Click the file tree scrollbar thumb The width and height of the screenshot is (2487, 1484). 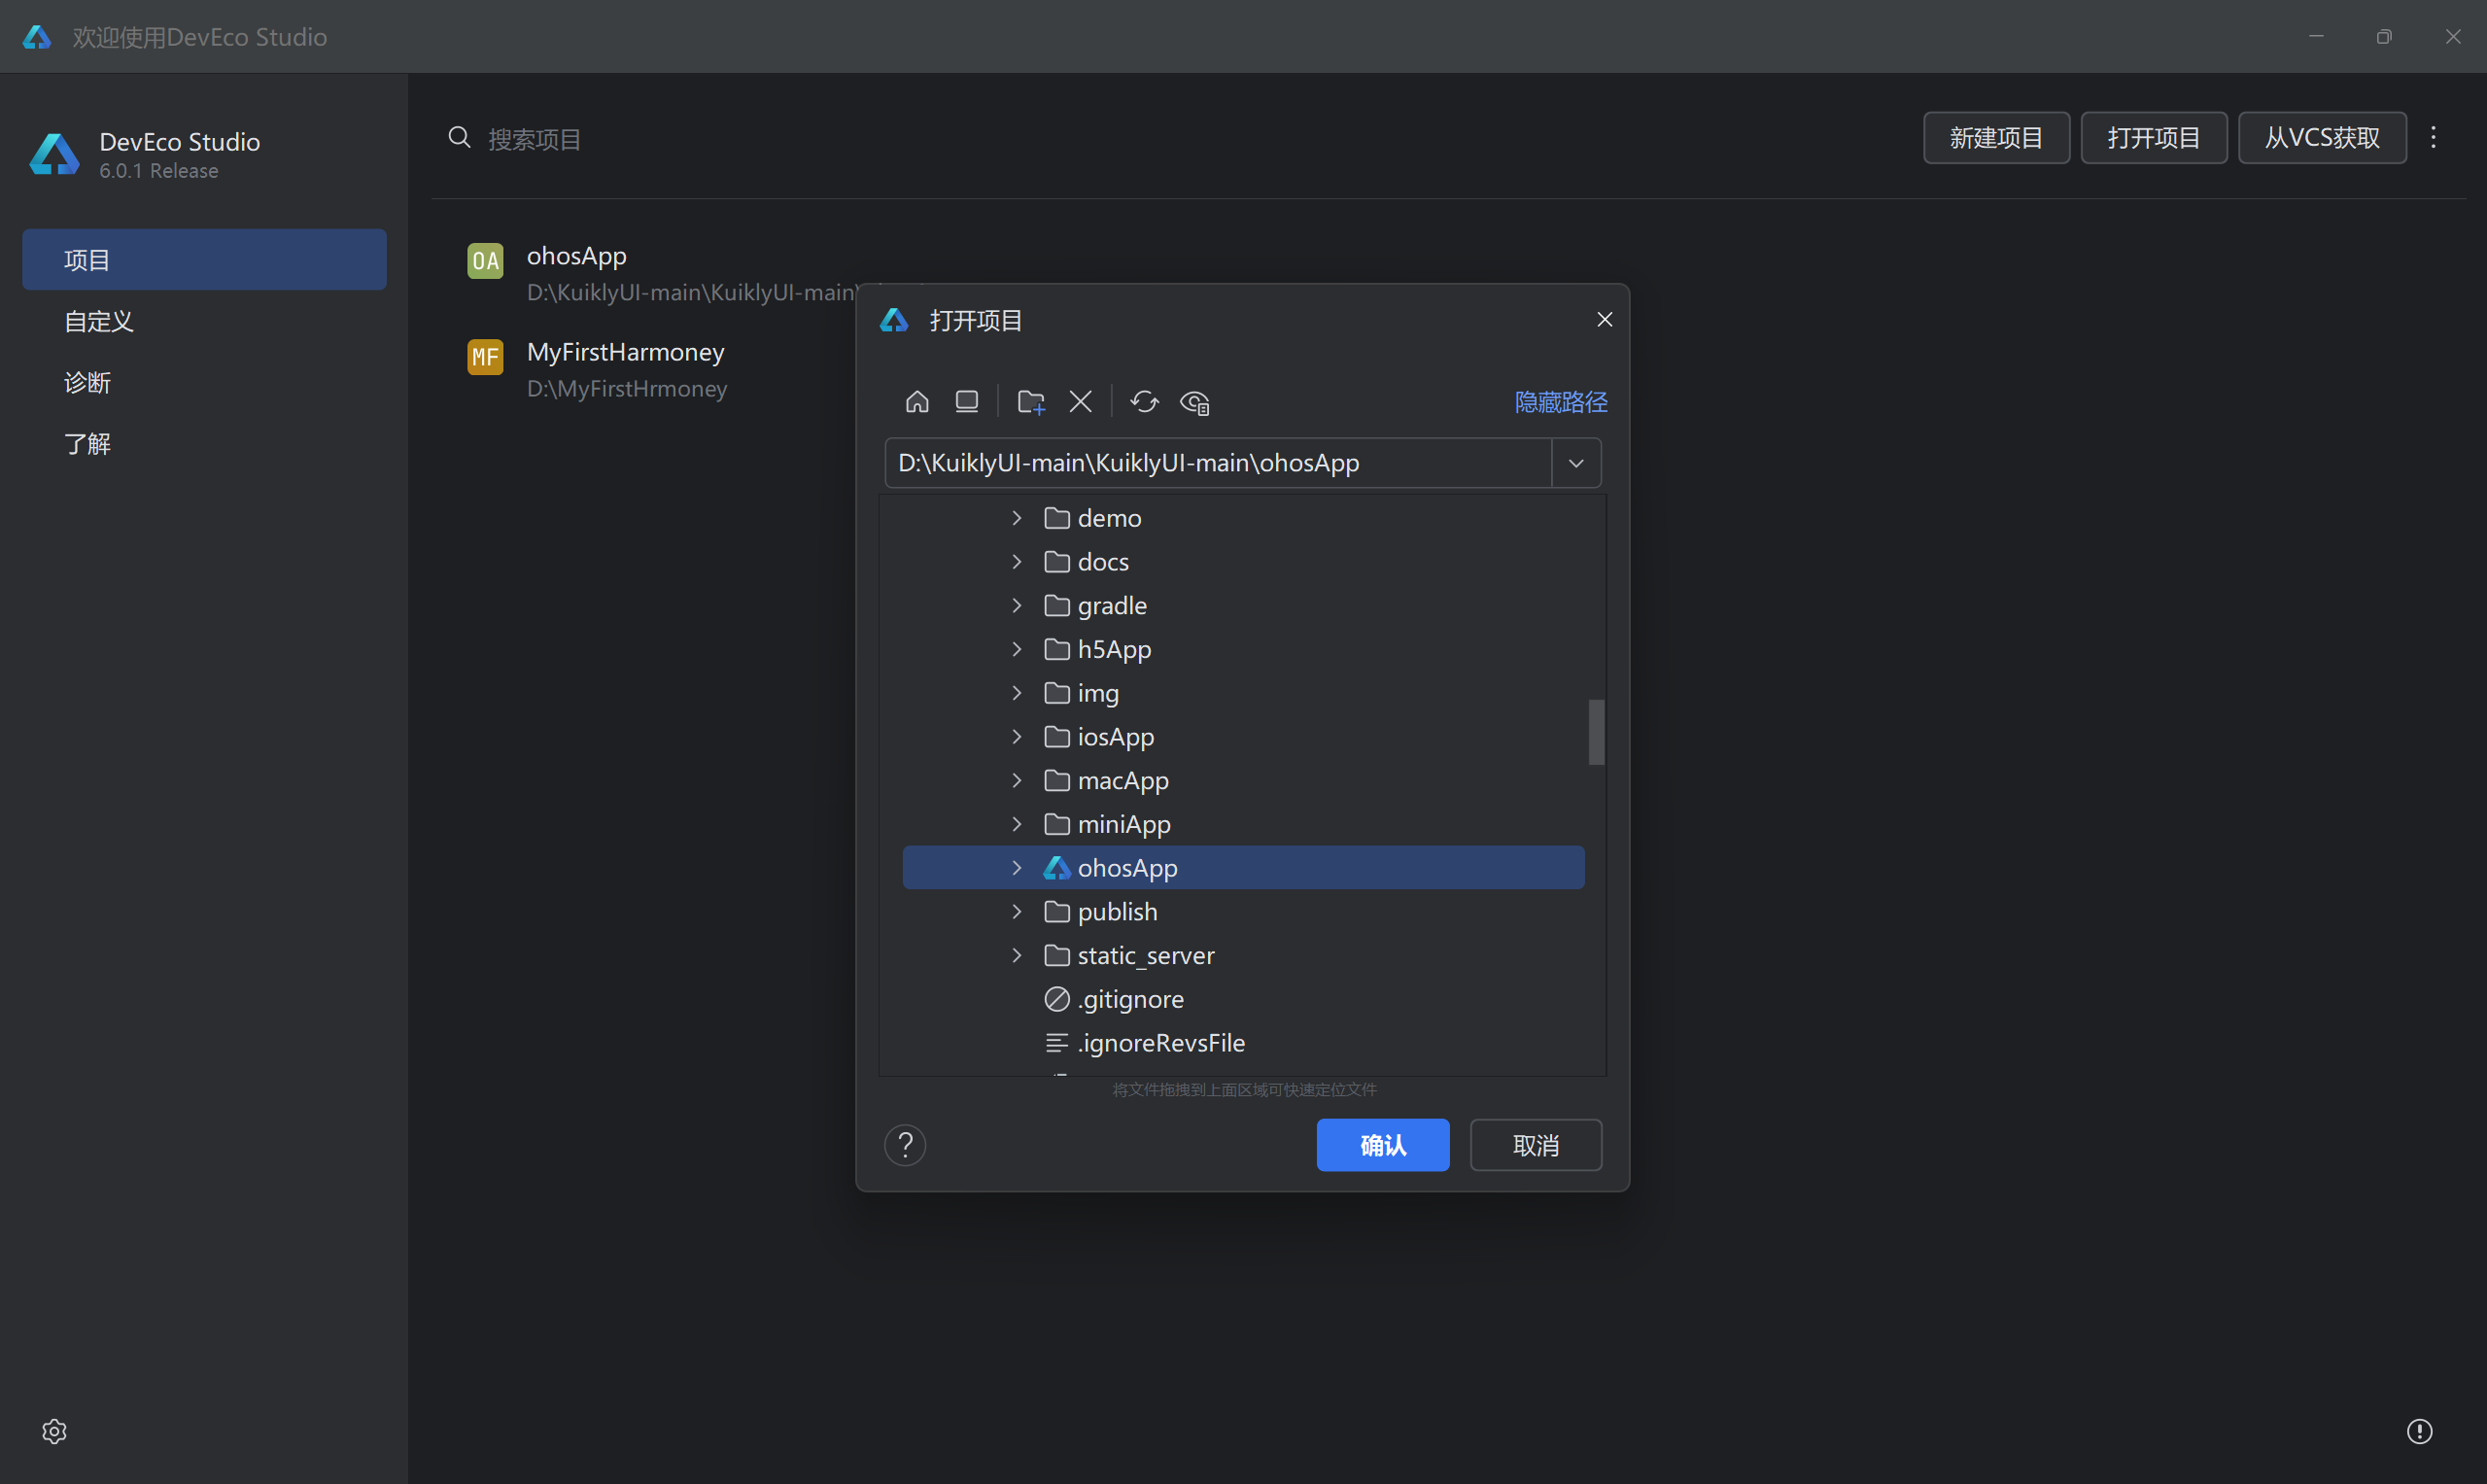point(1596,732)
